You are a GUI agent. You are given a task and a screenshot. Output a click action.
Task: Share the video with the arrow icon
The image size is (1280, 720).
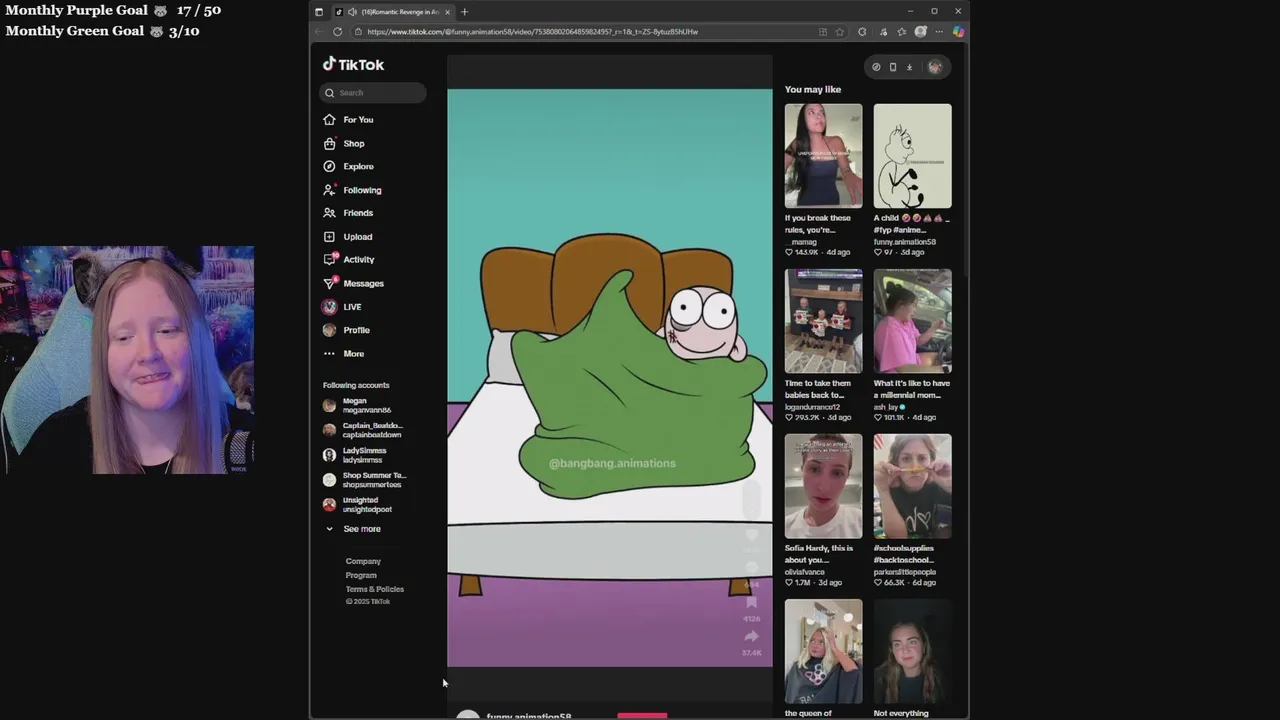click(752, 636)
